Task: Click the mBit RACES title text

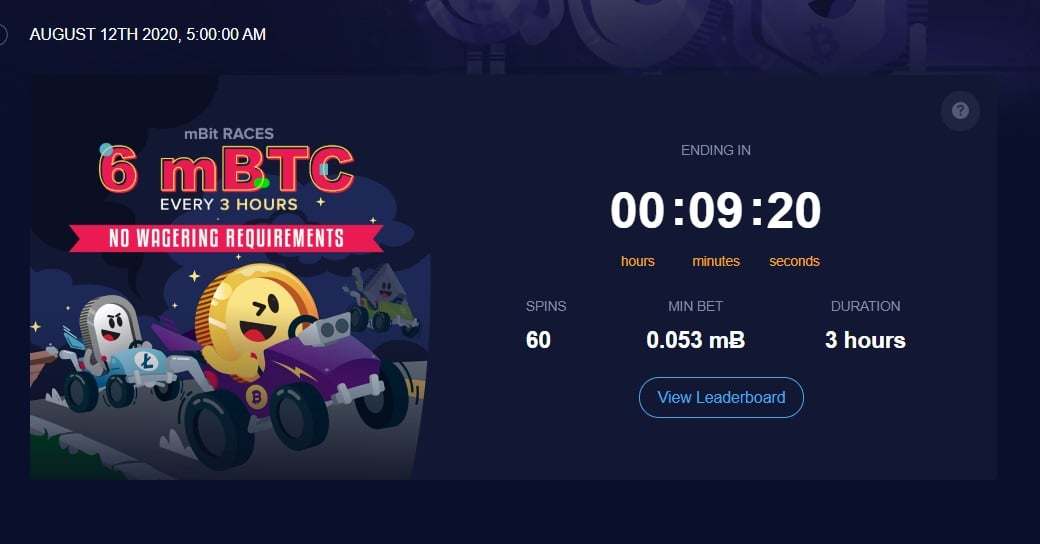Action: (x=229, y=133)
